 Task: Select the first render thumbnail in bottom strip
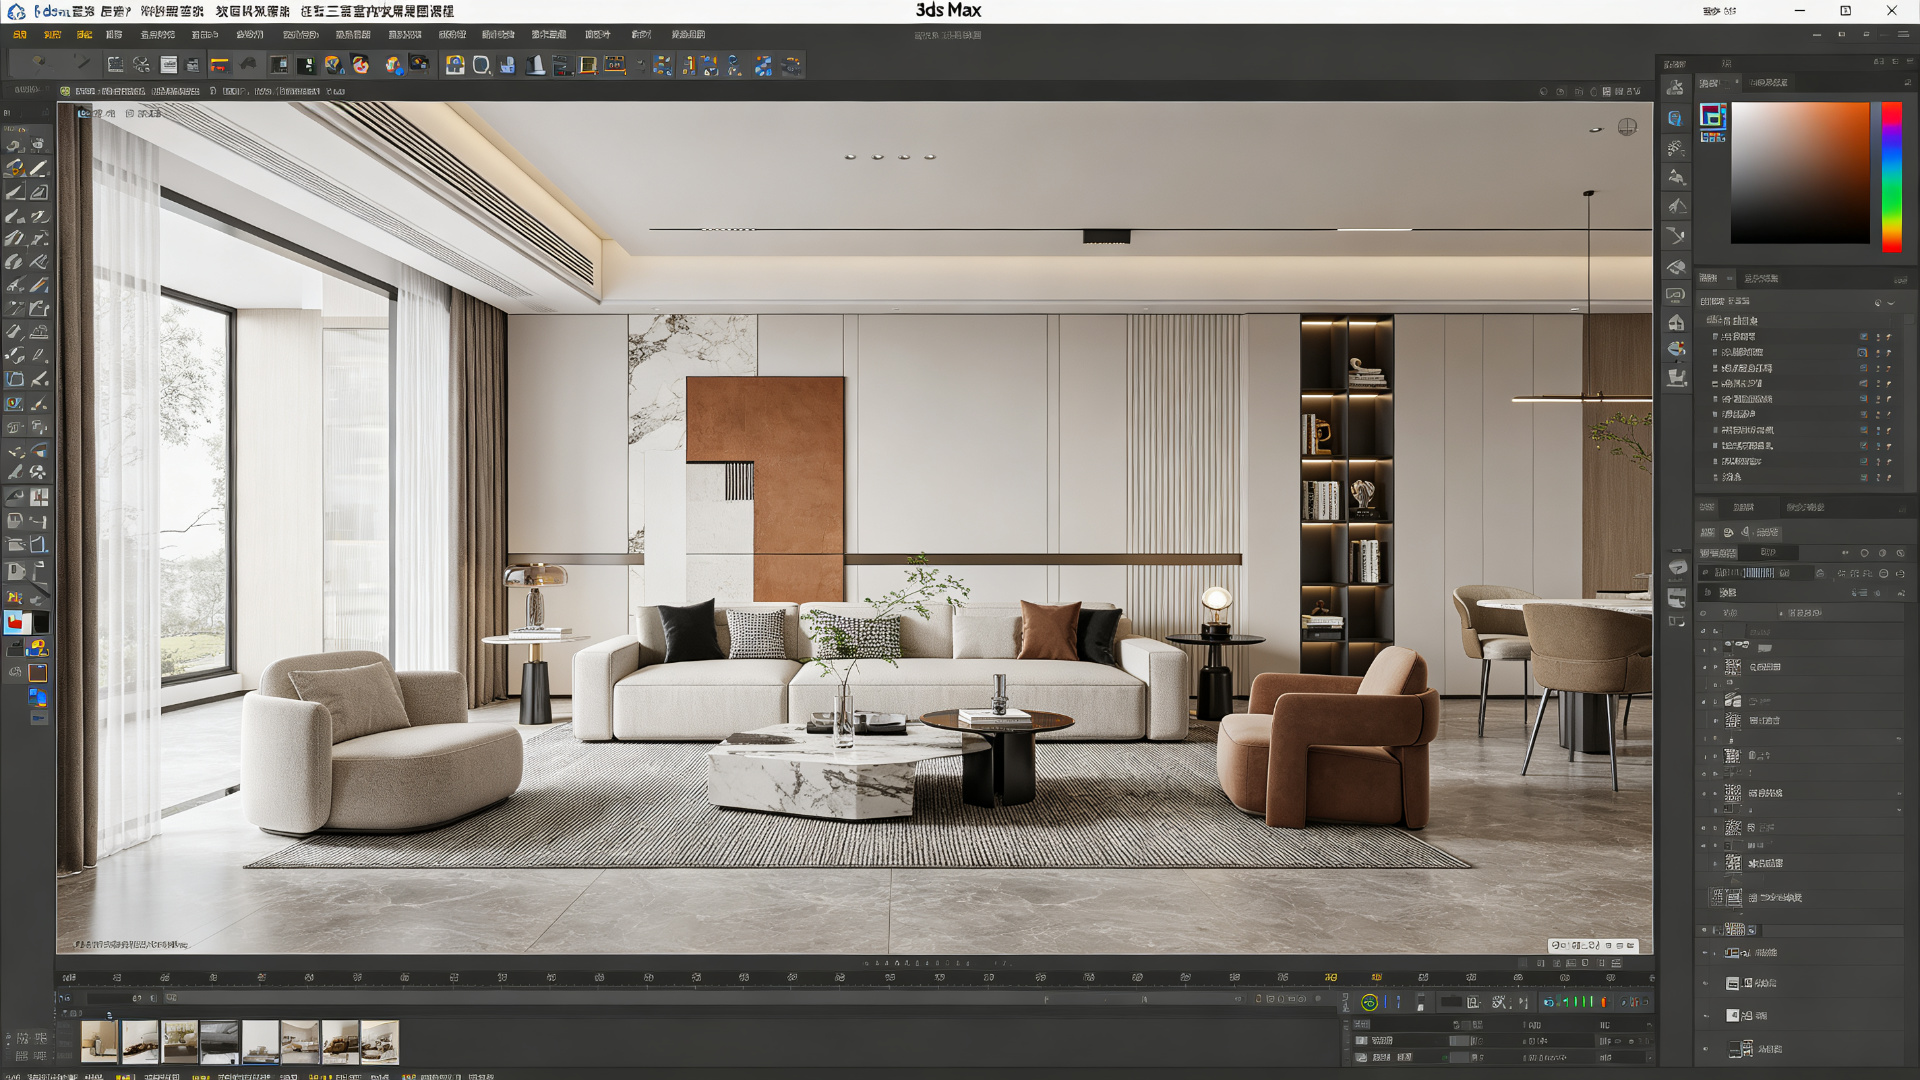(100, 1042)
